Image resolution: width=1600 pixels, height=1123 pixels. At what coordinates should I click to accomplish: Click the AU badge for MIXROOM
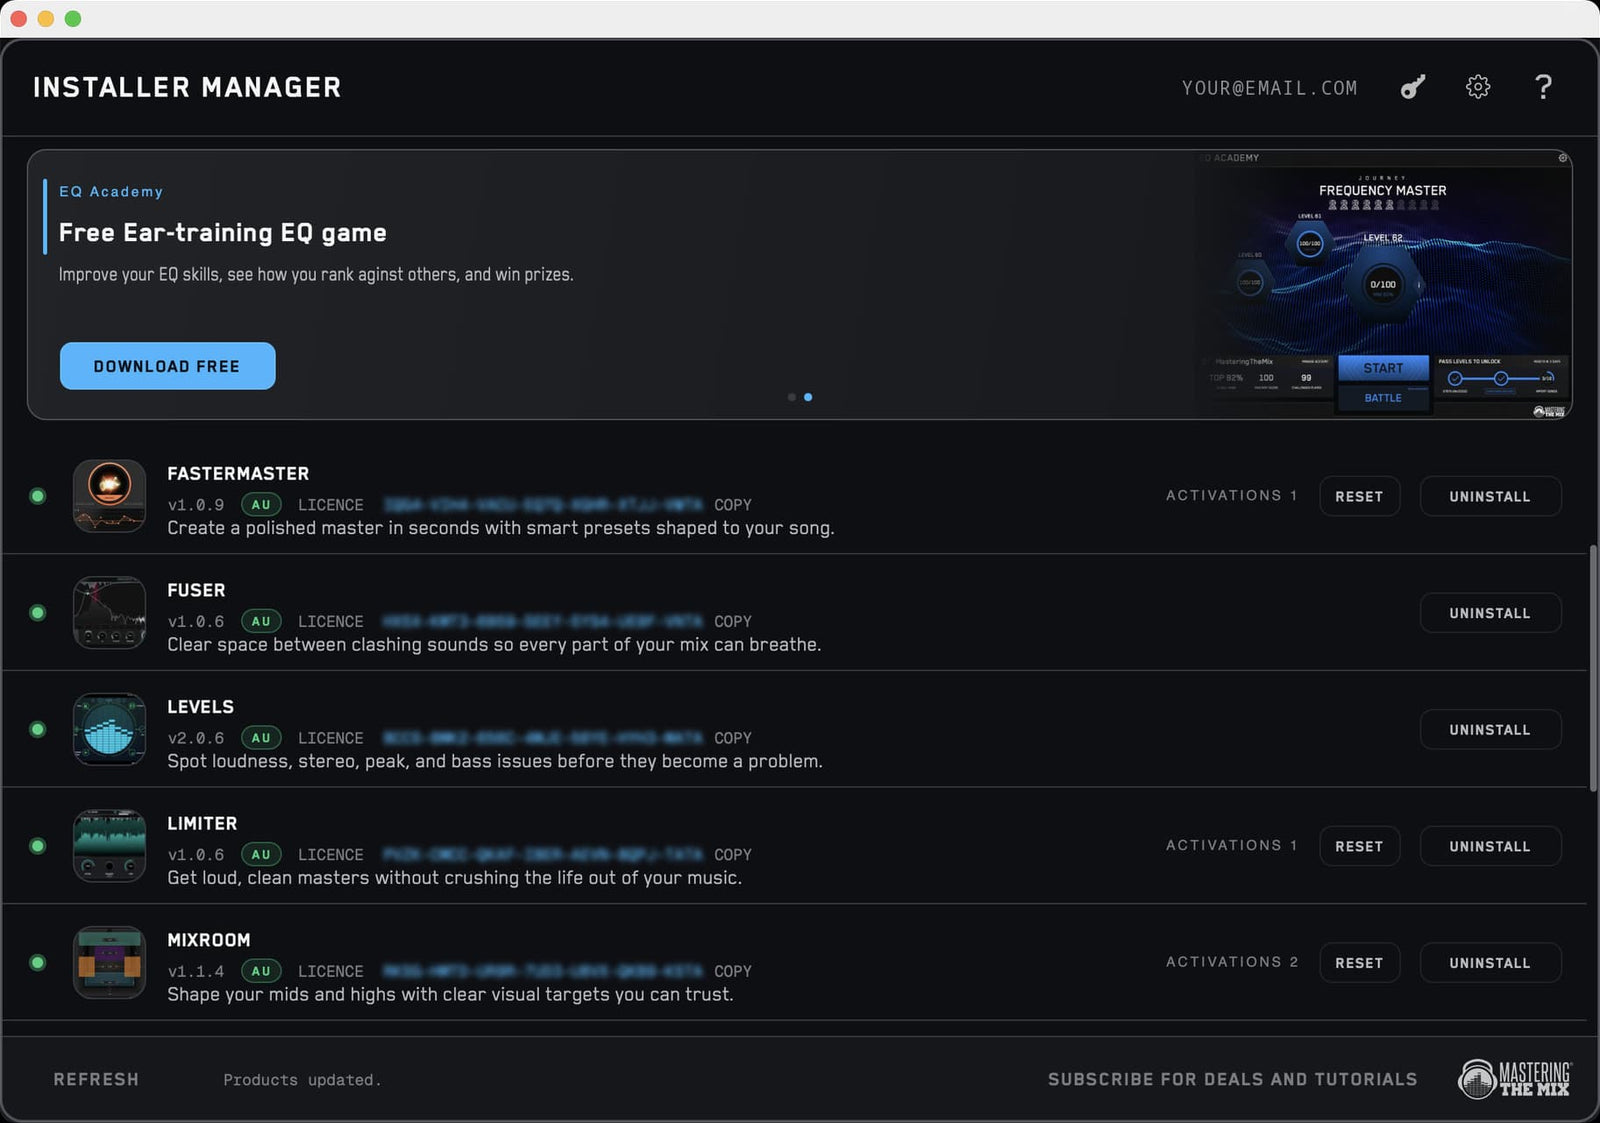point(261,971)
